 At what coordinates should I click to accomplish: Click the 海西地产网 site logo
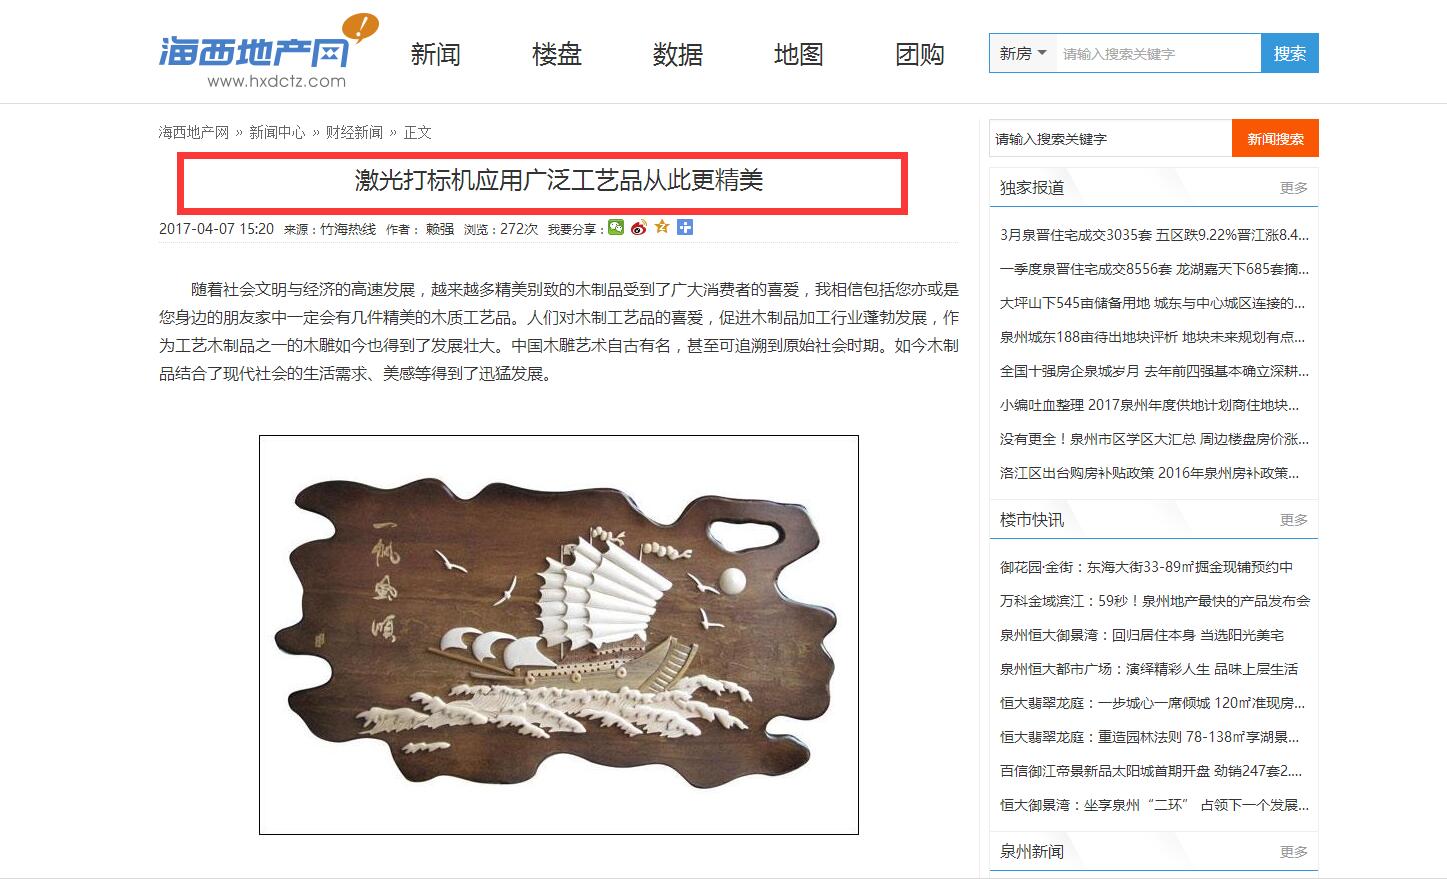coord(268,52)
